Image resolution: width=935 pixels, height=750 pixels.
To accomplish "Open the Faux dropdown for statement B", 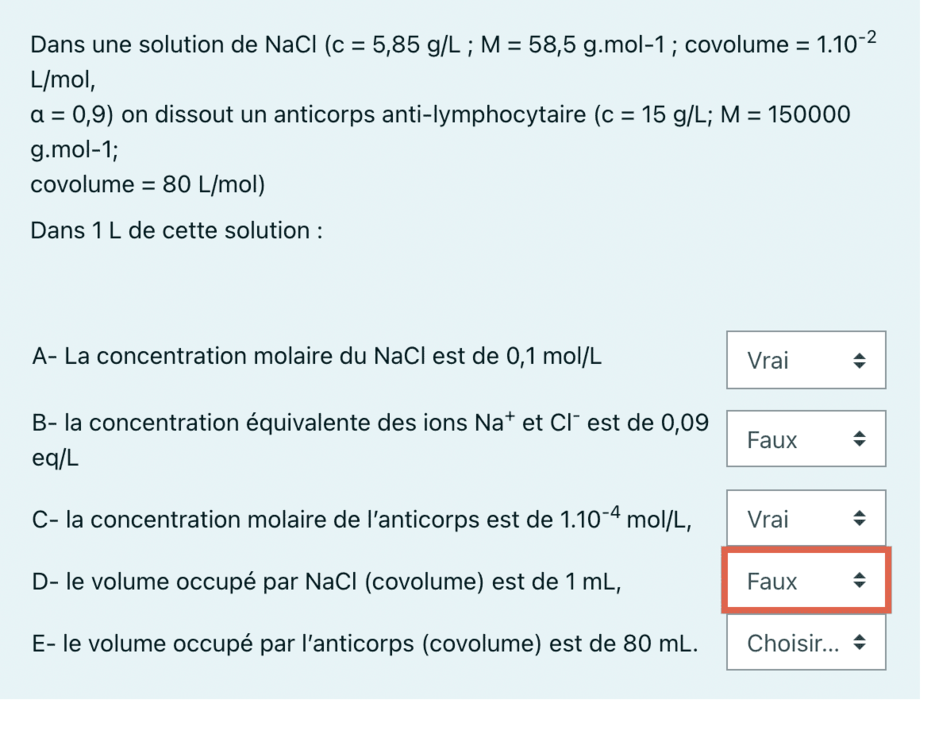I will (805, 439).
